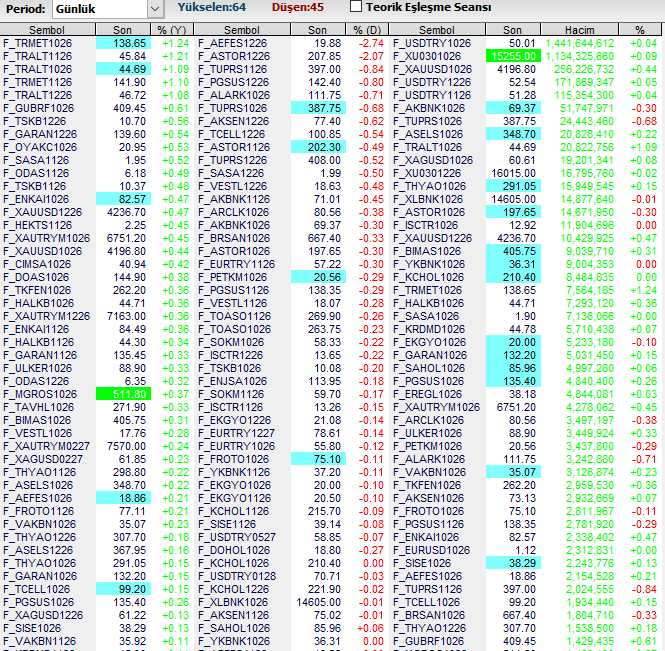This screenshot has width=665, height=651.
Task: Open the Period dropdown showing Günlük
Action: tap(108, 9)
